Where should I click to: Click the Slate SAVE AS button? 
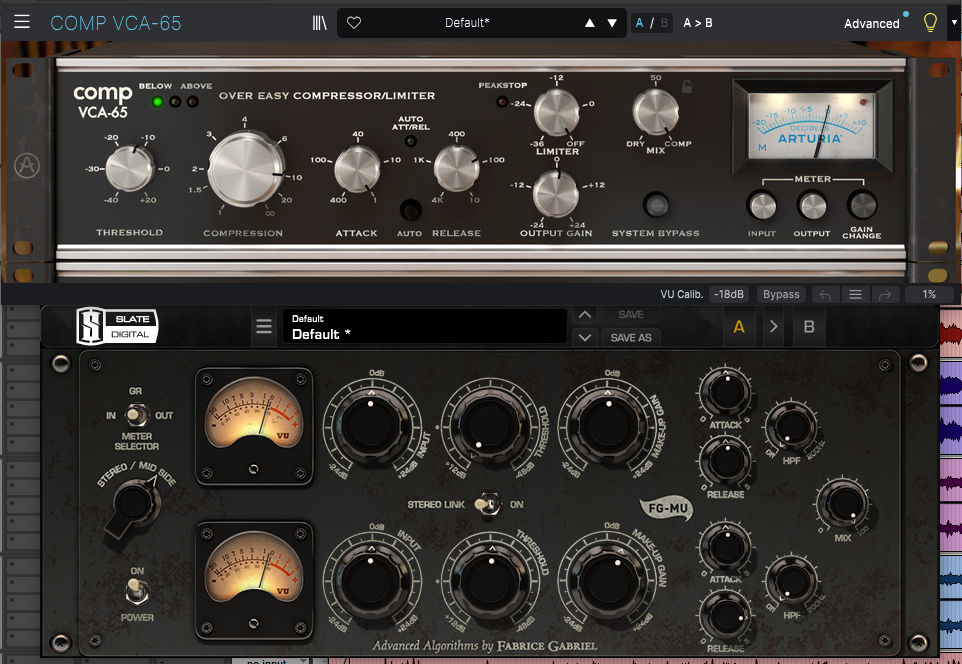(631, 338)
